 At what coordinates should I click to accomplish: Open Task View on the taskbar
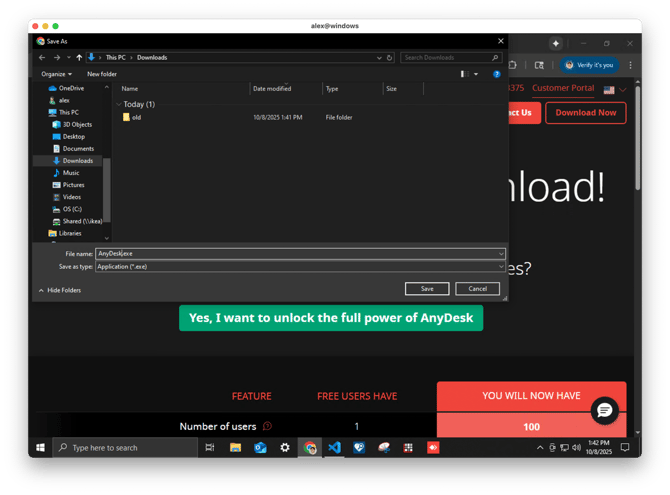210,448
